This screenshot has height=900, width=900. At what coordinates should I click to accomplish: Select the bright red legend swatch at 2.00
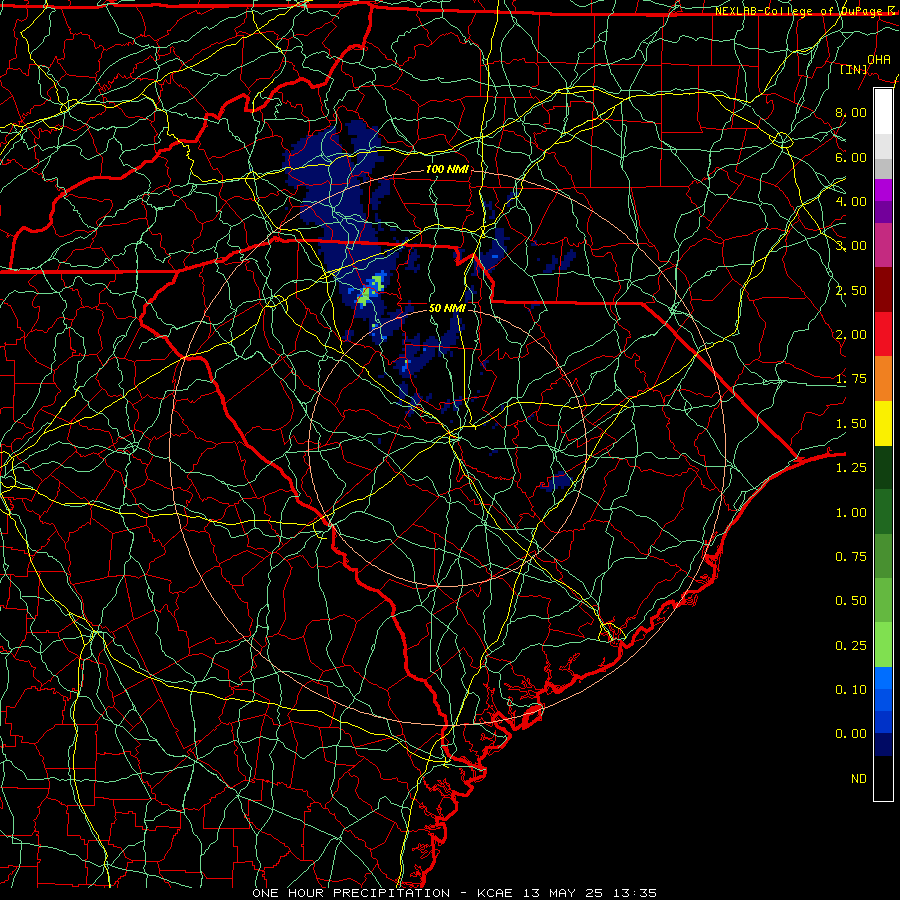coord(883,334)
